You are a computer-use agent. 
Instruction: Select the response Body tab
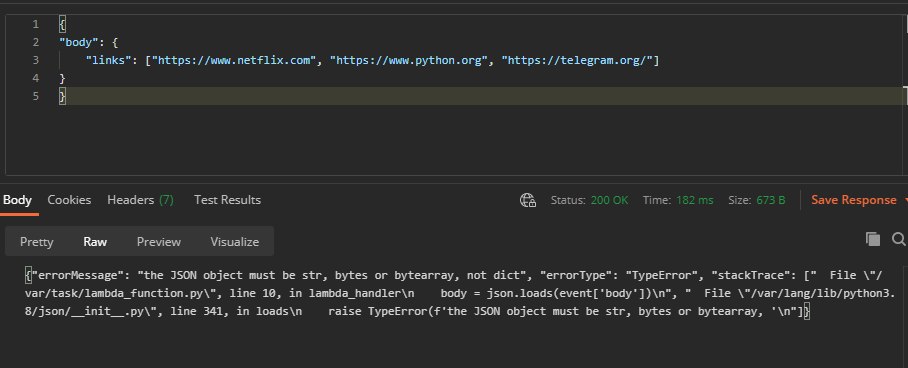(x=17, y=200)
